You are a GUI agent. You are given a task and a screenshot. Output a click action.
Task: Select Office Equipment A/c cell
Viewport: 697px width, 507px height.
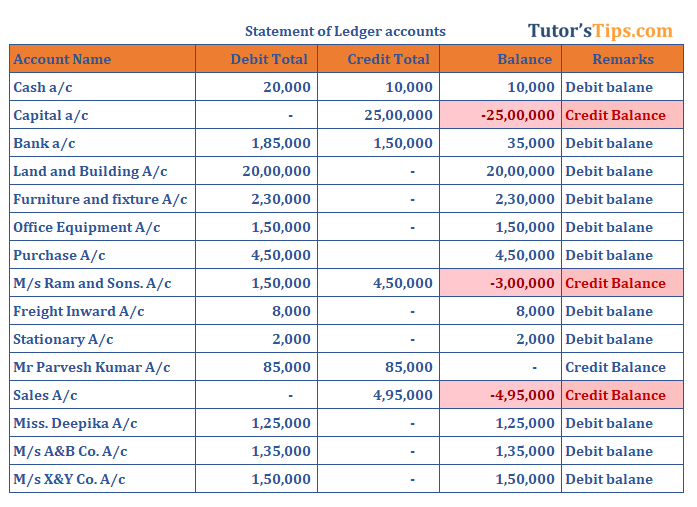point(102,227)
